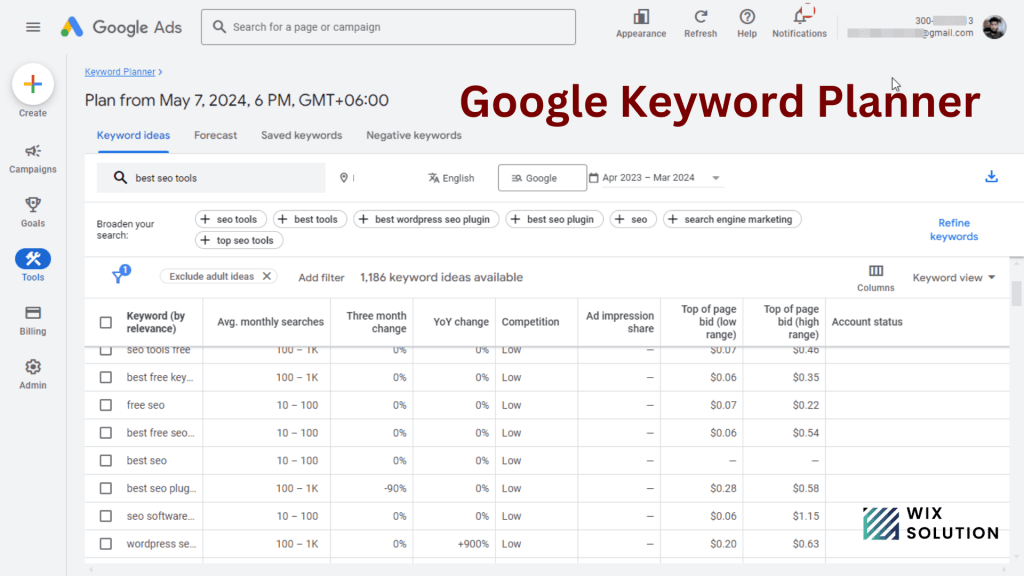Switch to the Saved keywords tab
Viewport: 1024px width, 576px height.
(302, 135)
